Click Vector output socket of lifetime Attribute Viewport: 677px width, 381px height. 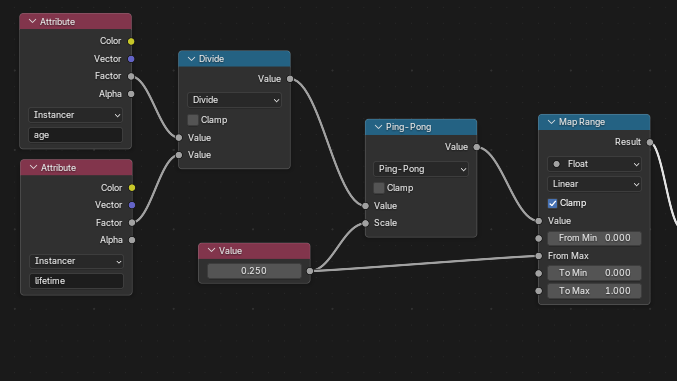click(132, 205)
